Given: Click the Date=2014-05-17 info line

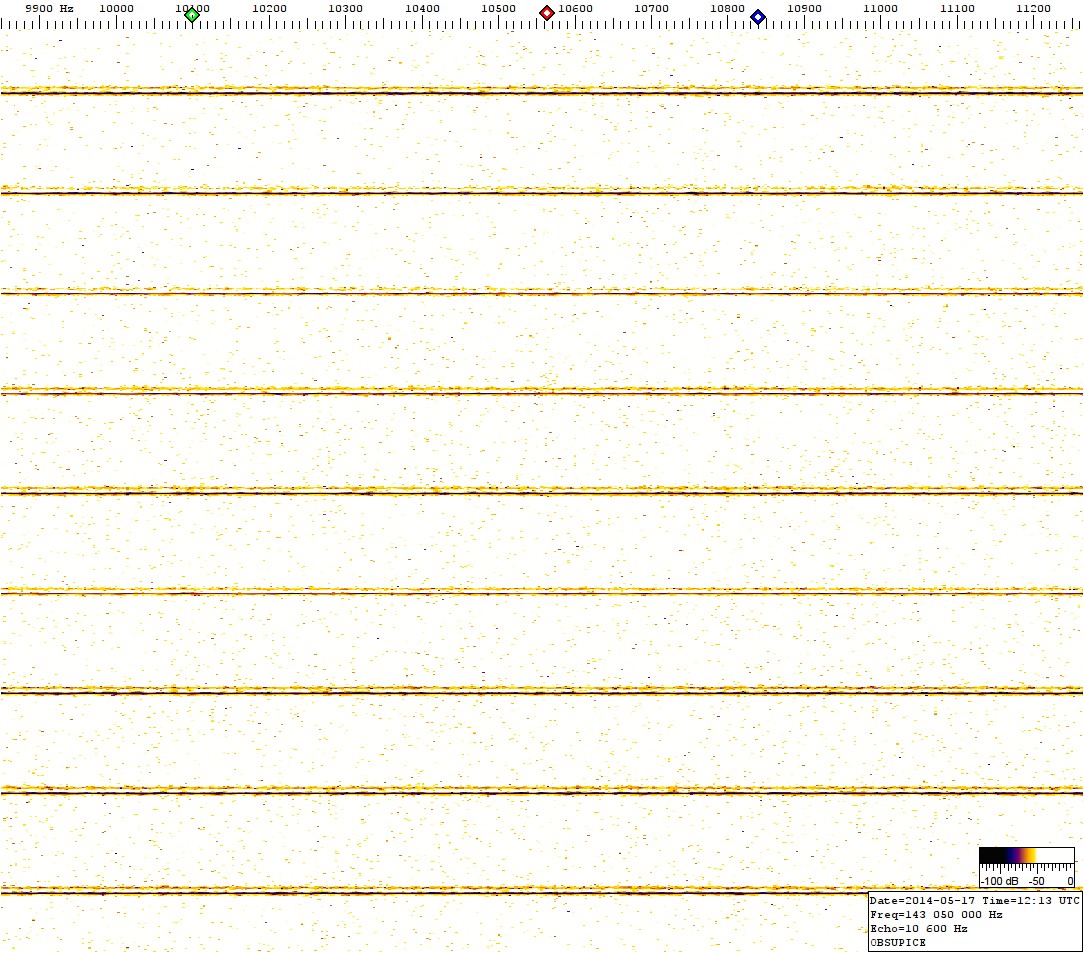Looking at the screenshot, I should [974, 900].
